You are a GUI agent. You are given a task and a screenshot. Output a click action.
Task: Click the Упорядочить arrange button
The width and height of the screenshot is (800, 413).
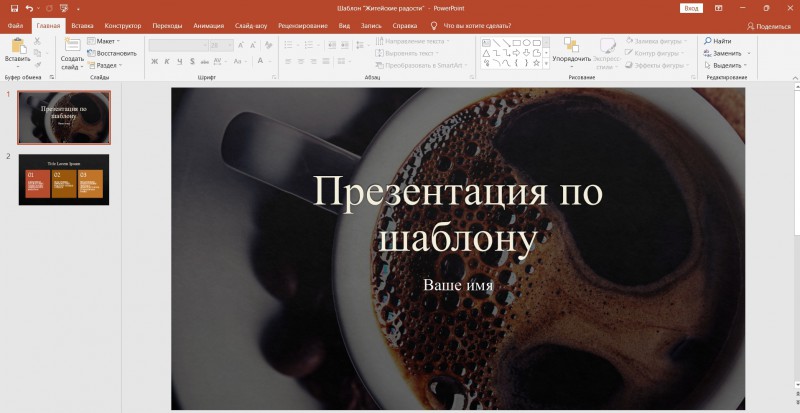[571, 53]
